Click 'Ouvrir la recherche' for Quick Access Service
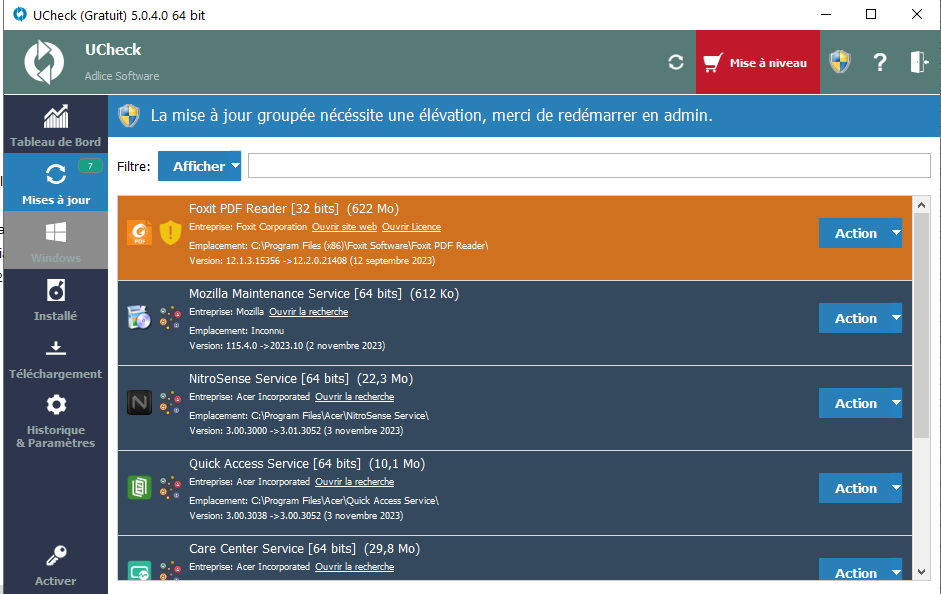 [355, 482]
